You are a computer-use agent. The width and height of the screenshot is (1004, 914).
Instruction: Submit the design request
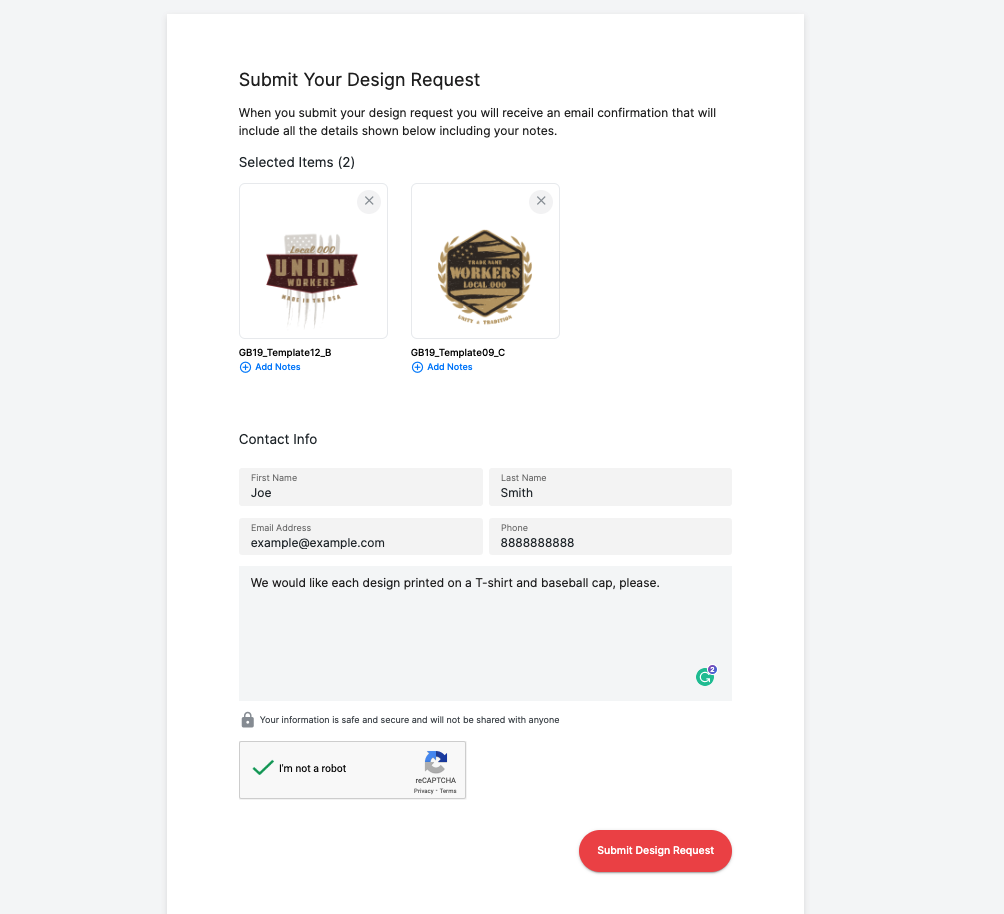point(655,851)
